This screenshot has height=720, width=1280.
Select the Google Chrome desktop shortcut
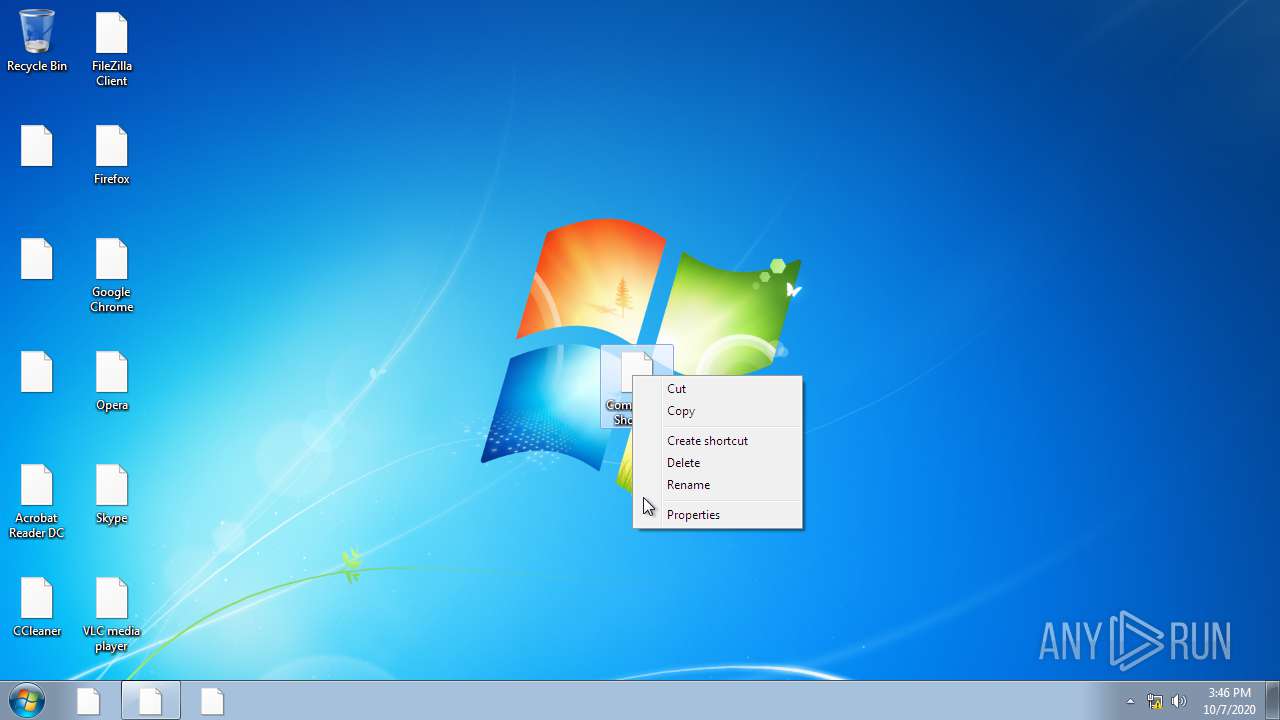(x=112, y=275)
